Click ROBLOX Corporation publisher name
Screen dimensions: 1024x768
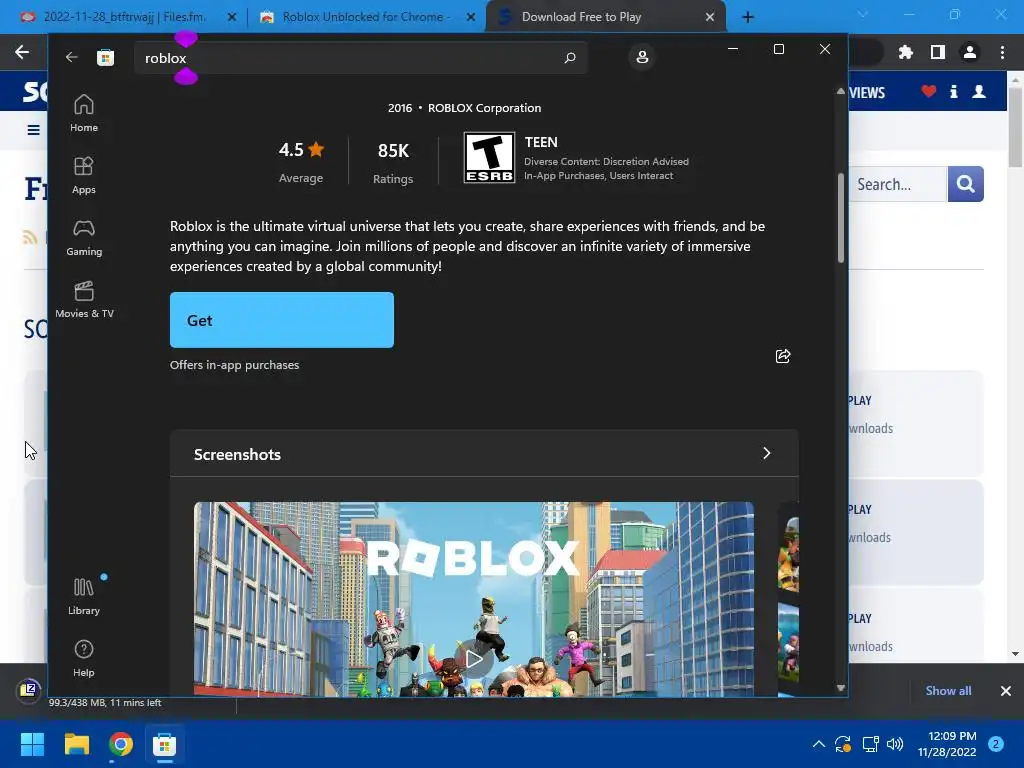click(485, 108)
